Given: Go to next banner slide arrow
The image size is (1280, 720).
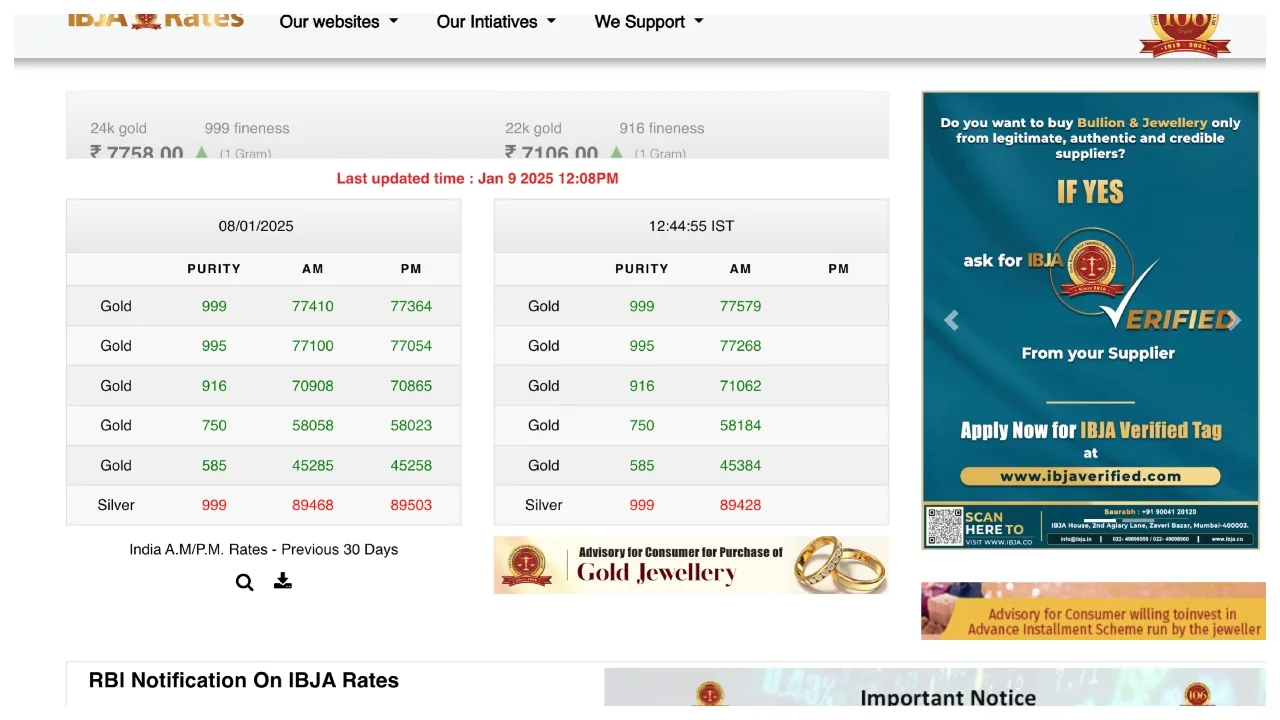Looking at the screenshot, I should coord(1234,320).
